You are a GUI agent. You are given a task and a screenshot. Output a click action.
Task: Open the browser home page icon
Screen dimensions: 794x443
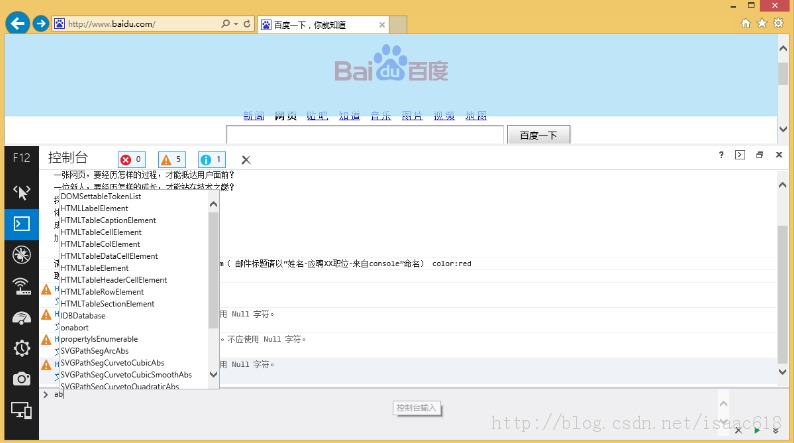(x=745, y=23)
